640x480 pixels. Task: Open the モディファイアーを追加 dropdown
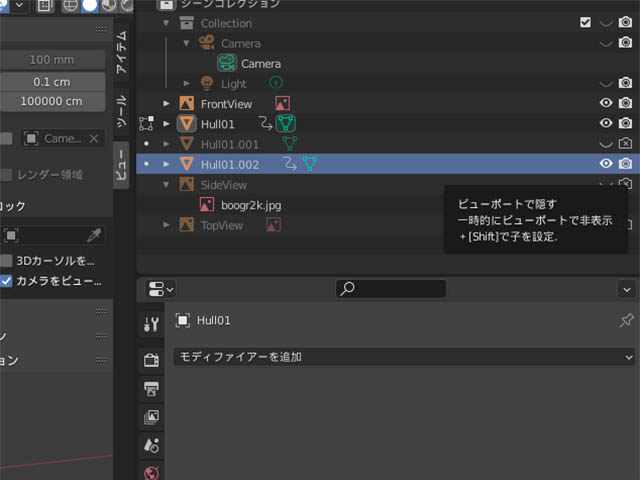tap(404, 357)
